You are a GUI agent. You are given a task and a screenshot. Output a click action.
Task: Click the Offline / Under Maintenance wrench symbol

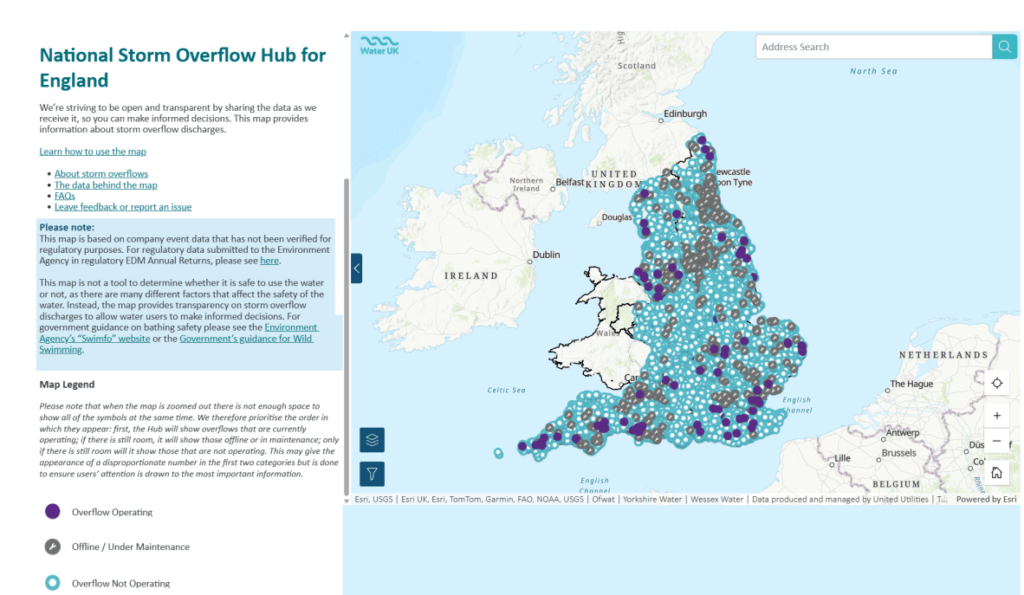click(x=53, y=547)
